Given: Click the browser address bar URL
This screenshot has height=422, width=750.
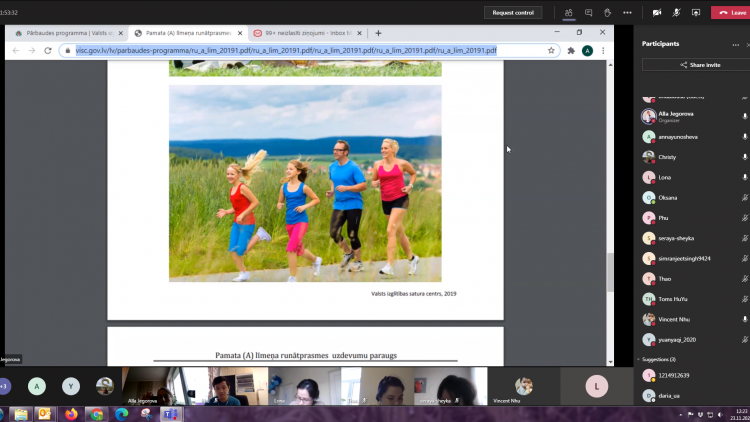Looking at the screenshot, I should 285,50.
